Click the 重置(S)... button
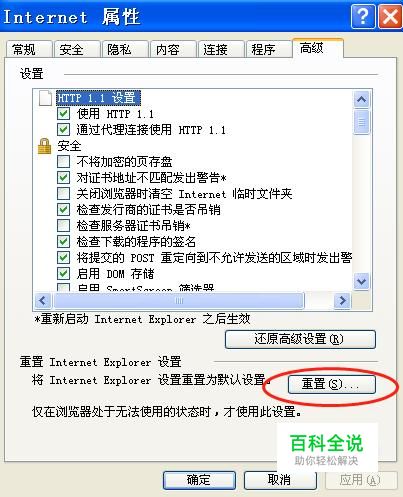The width and height of the screenshot is (403, 497). pyautogui.click(x=332, y=384)
